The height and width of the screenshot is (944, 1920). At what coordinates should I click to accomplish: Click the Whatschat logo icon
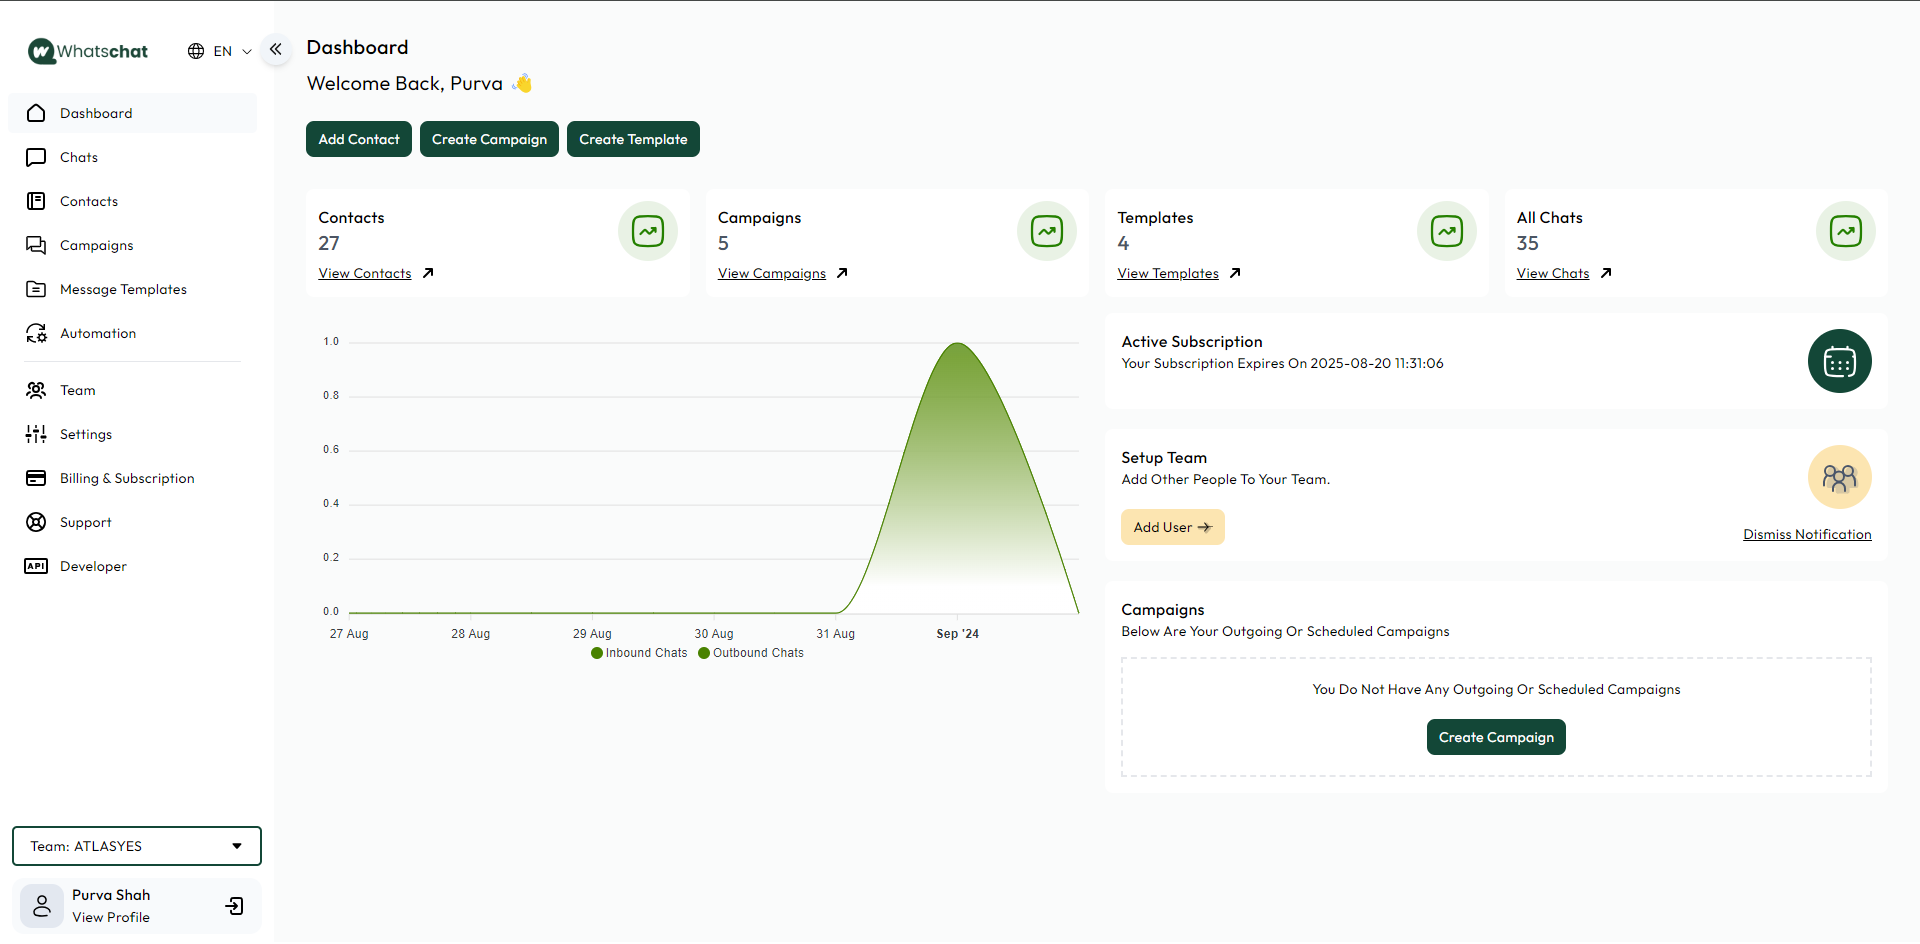coord(41,51)
